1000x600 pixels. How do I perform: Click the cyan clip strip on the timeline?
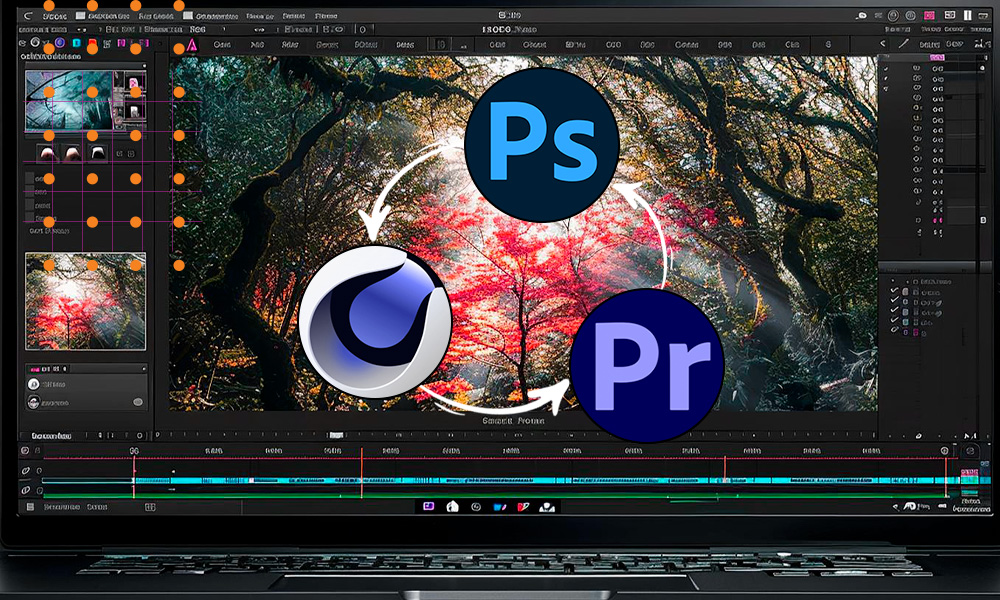(x=545, y=480)
